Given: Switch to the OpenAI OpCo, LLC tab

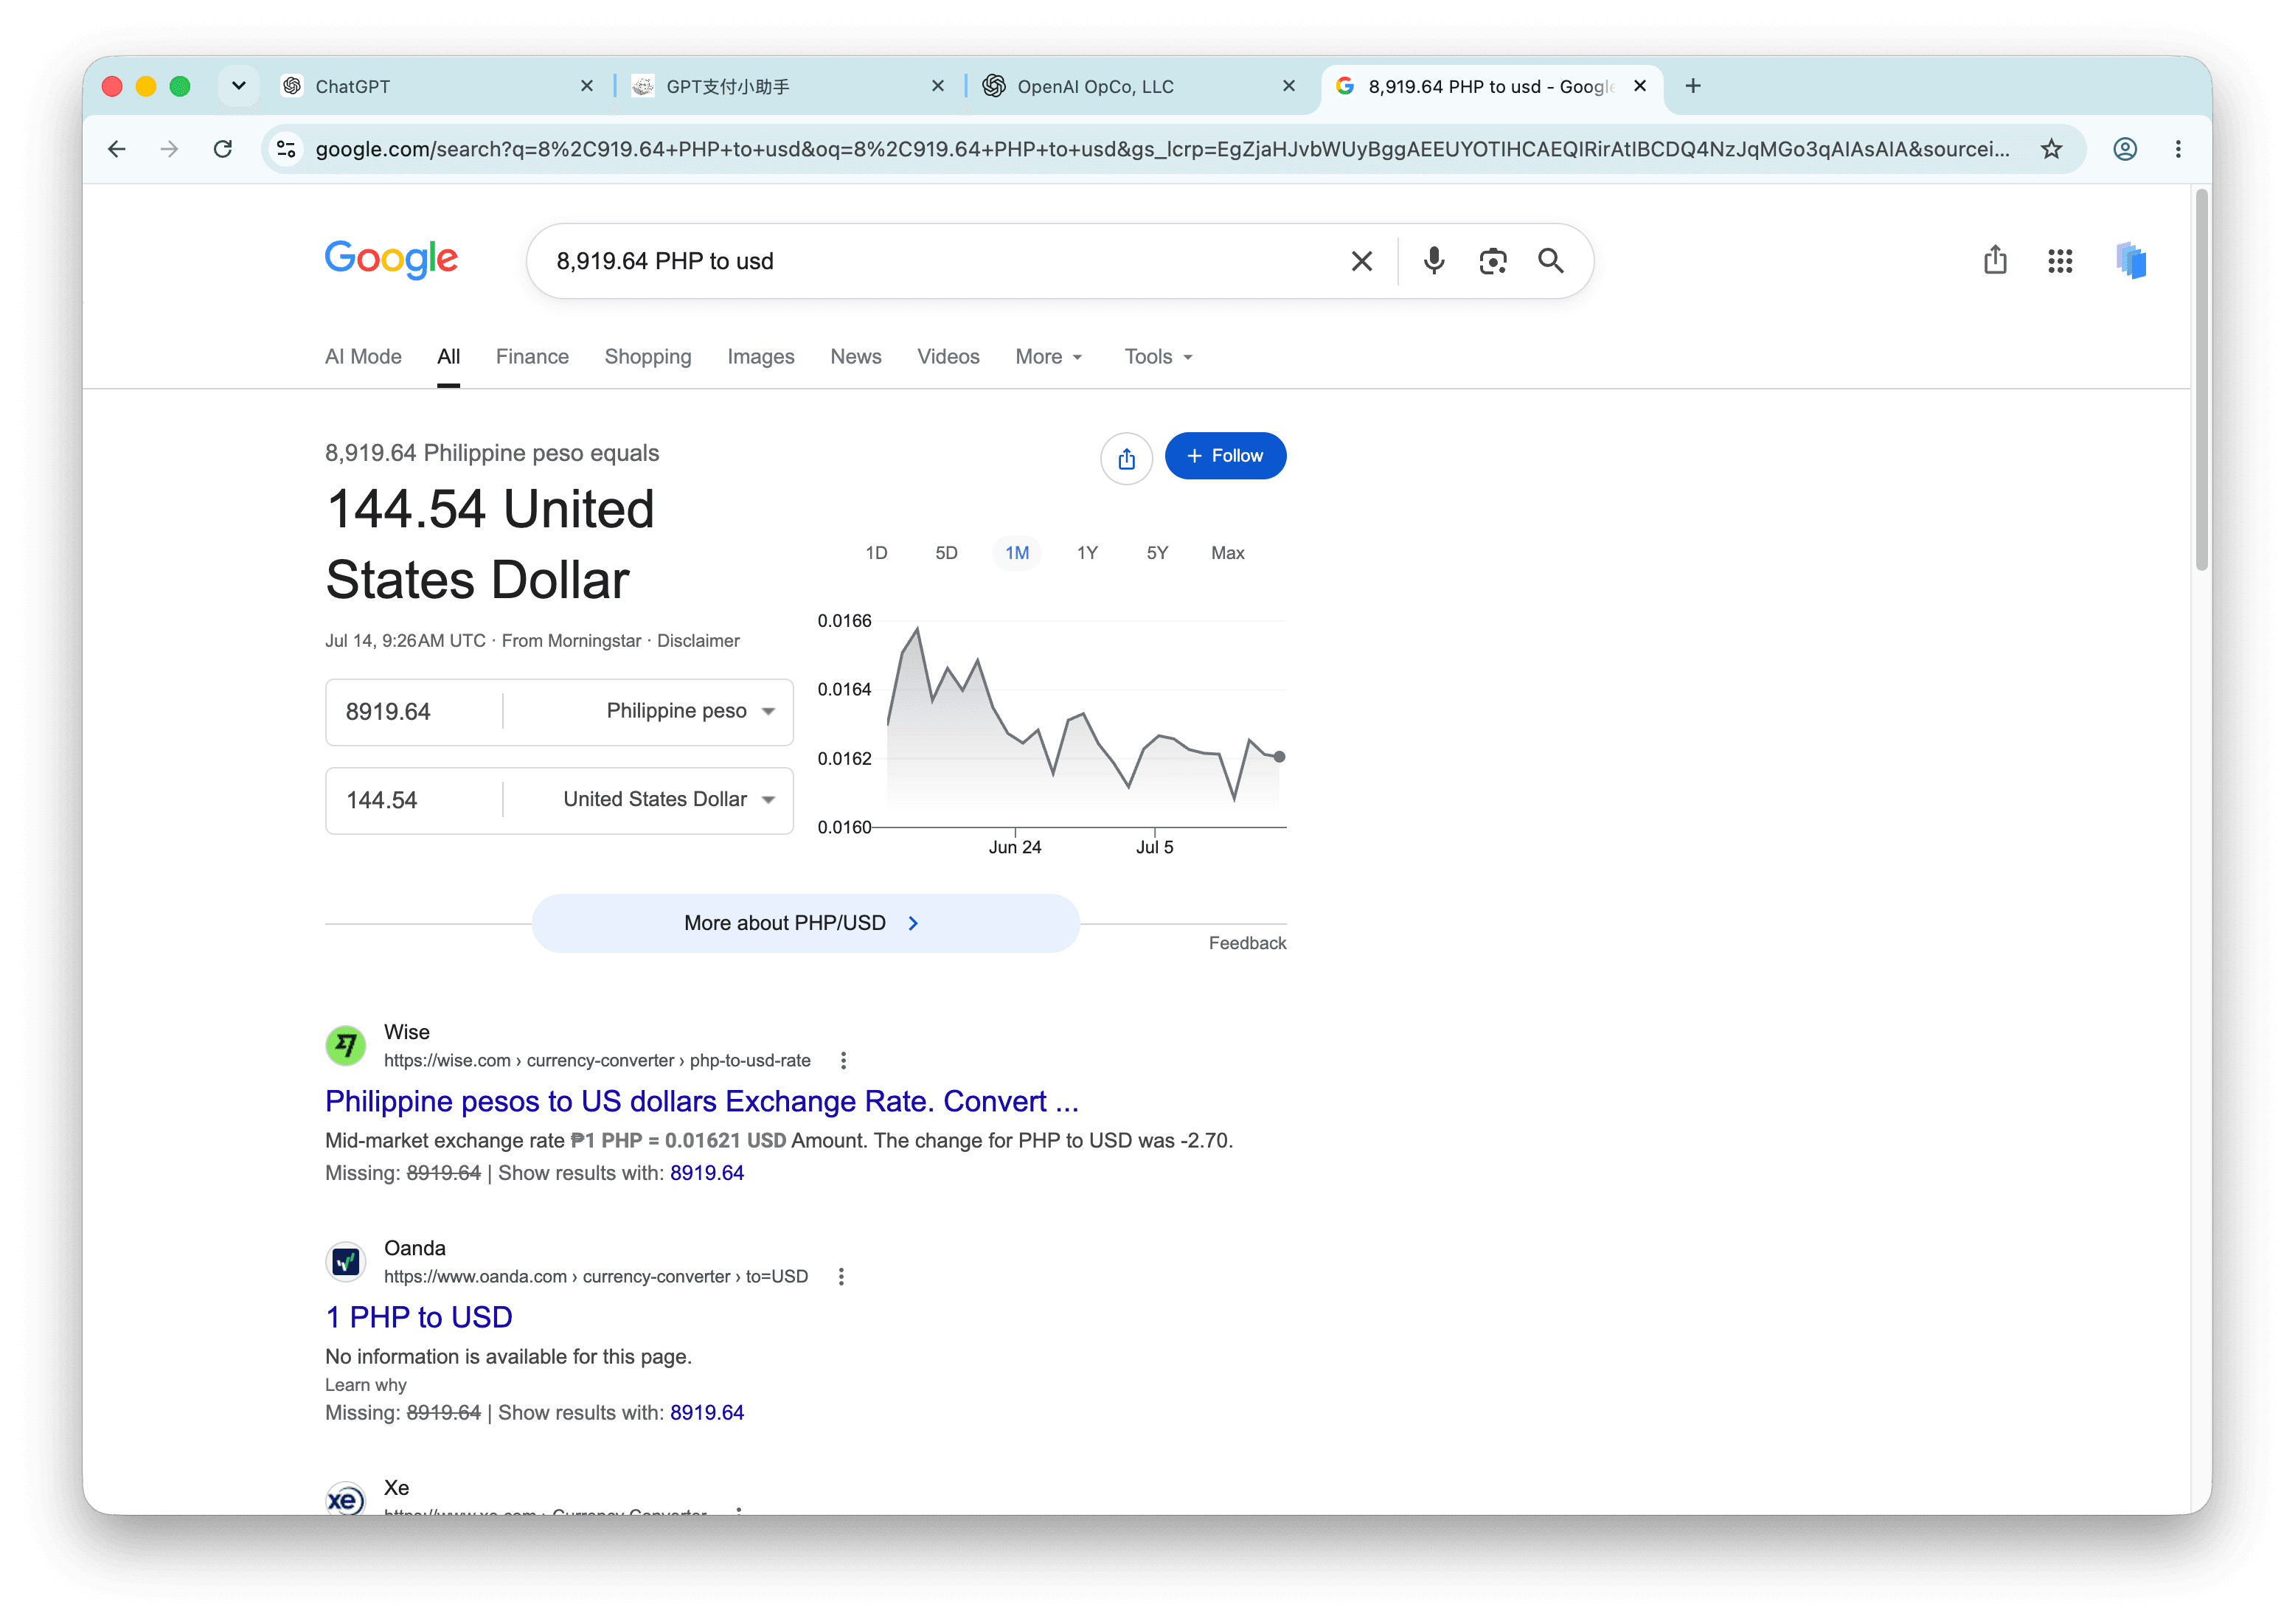Looking at the screenshot, I should 1139,86.
